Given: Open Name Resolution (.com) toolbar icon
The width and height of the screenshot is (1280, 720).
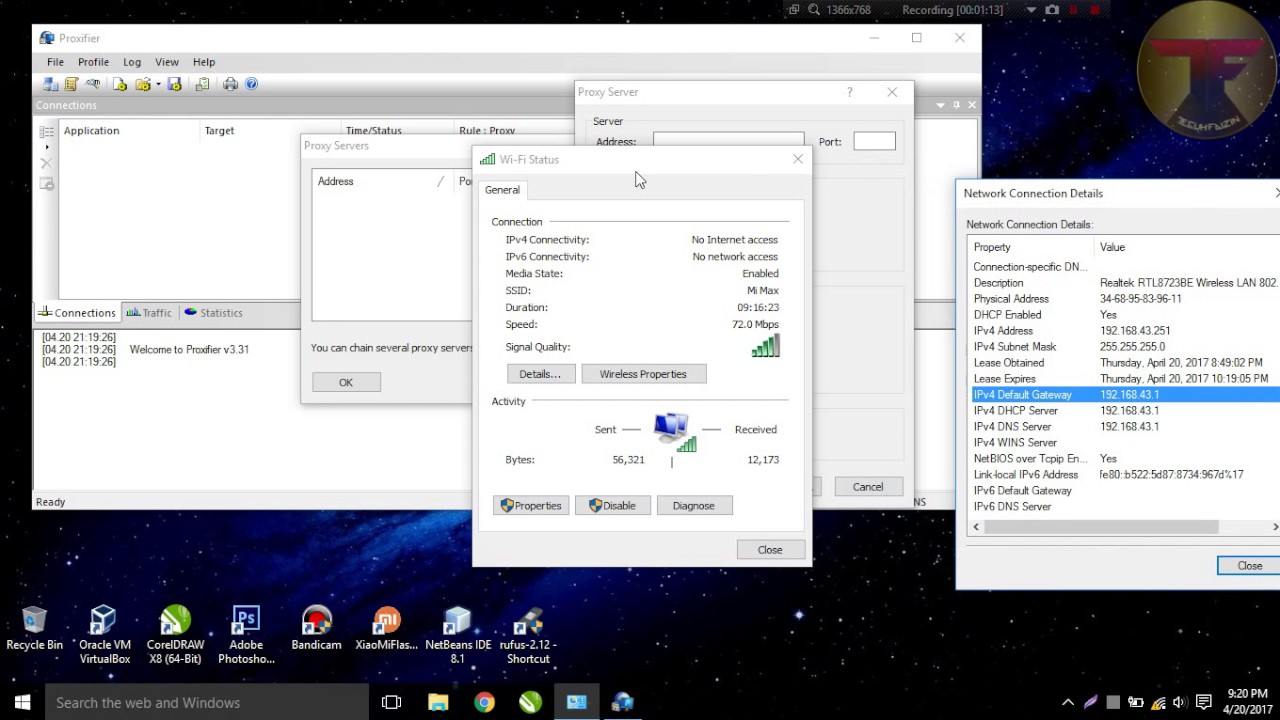Looking at the screenshot, I should tap(93, 84).
